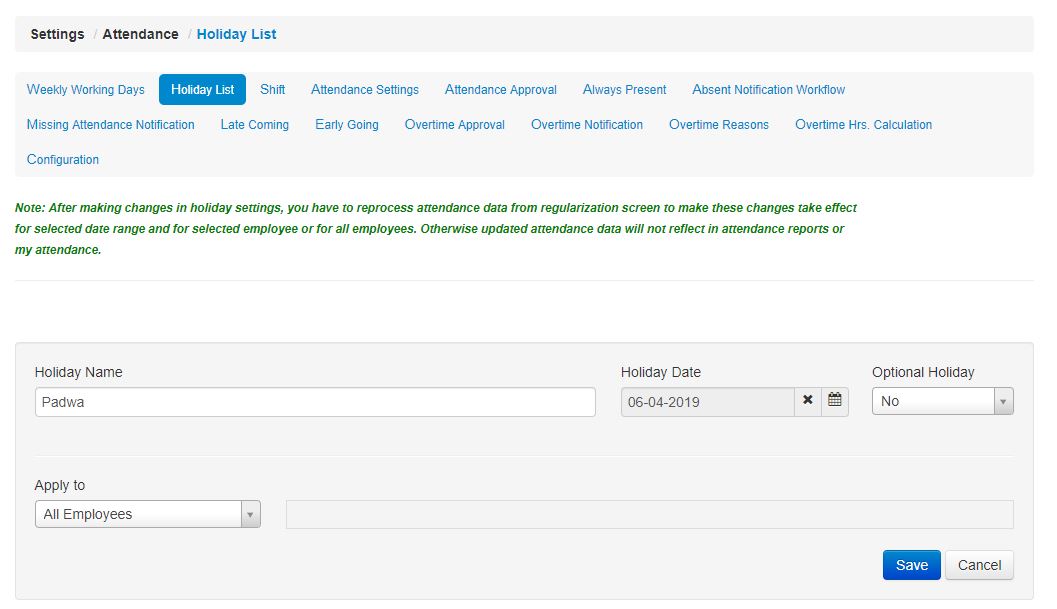The image size is (1057, 609).
Task: Select the Holiday List tab
Action: (x=202, y=90)
